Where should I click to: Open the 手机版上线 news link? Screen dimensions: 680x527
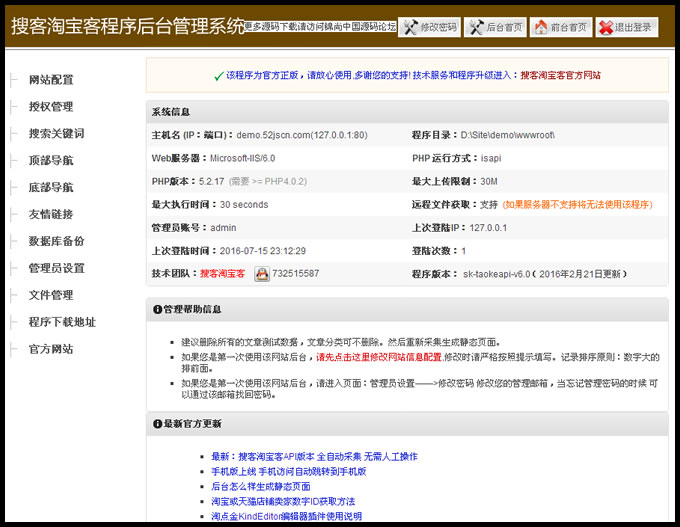tap(288, 471)
